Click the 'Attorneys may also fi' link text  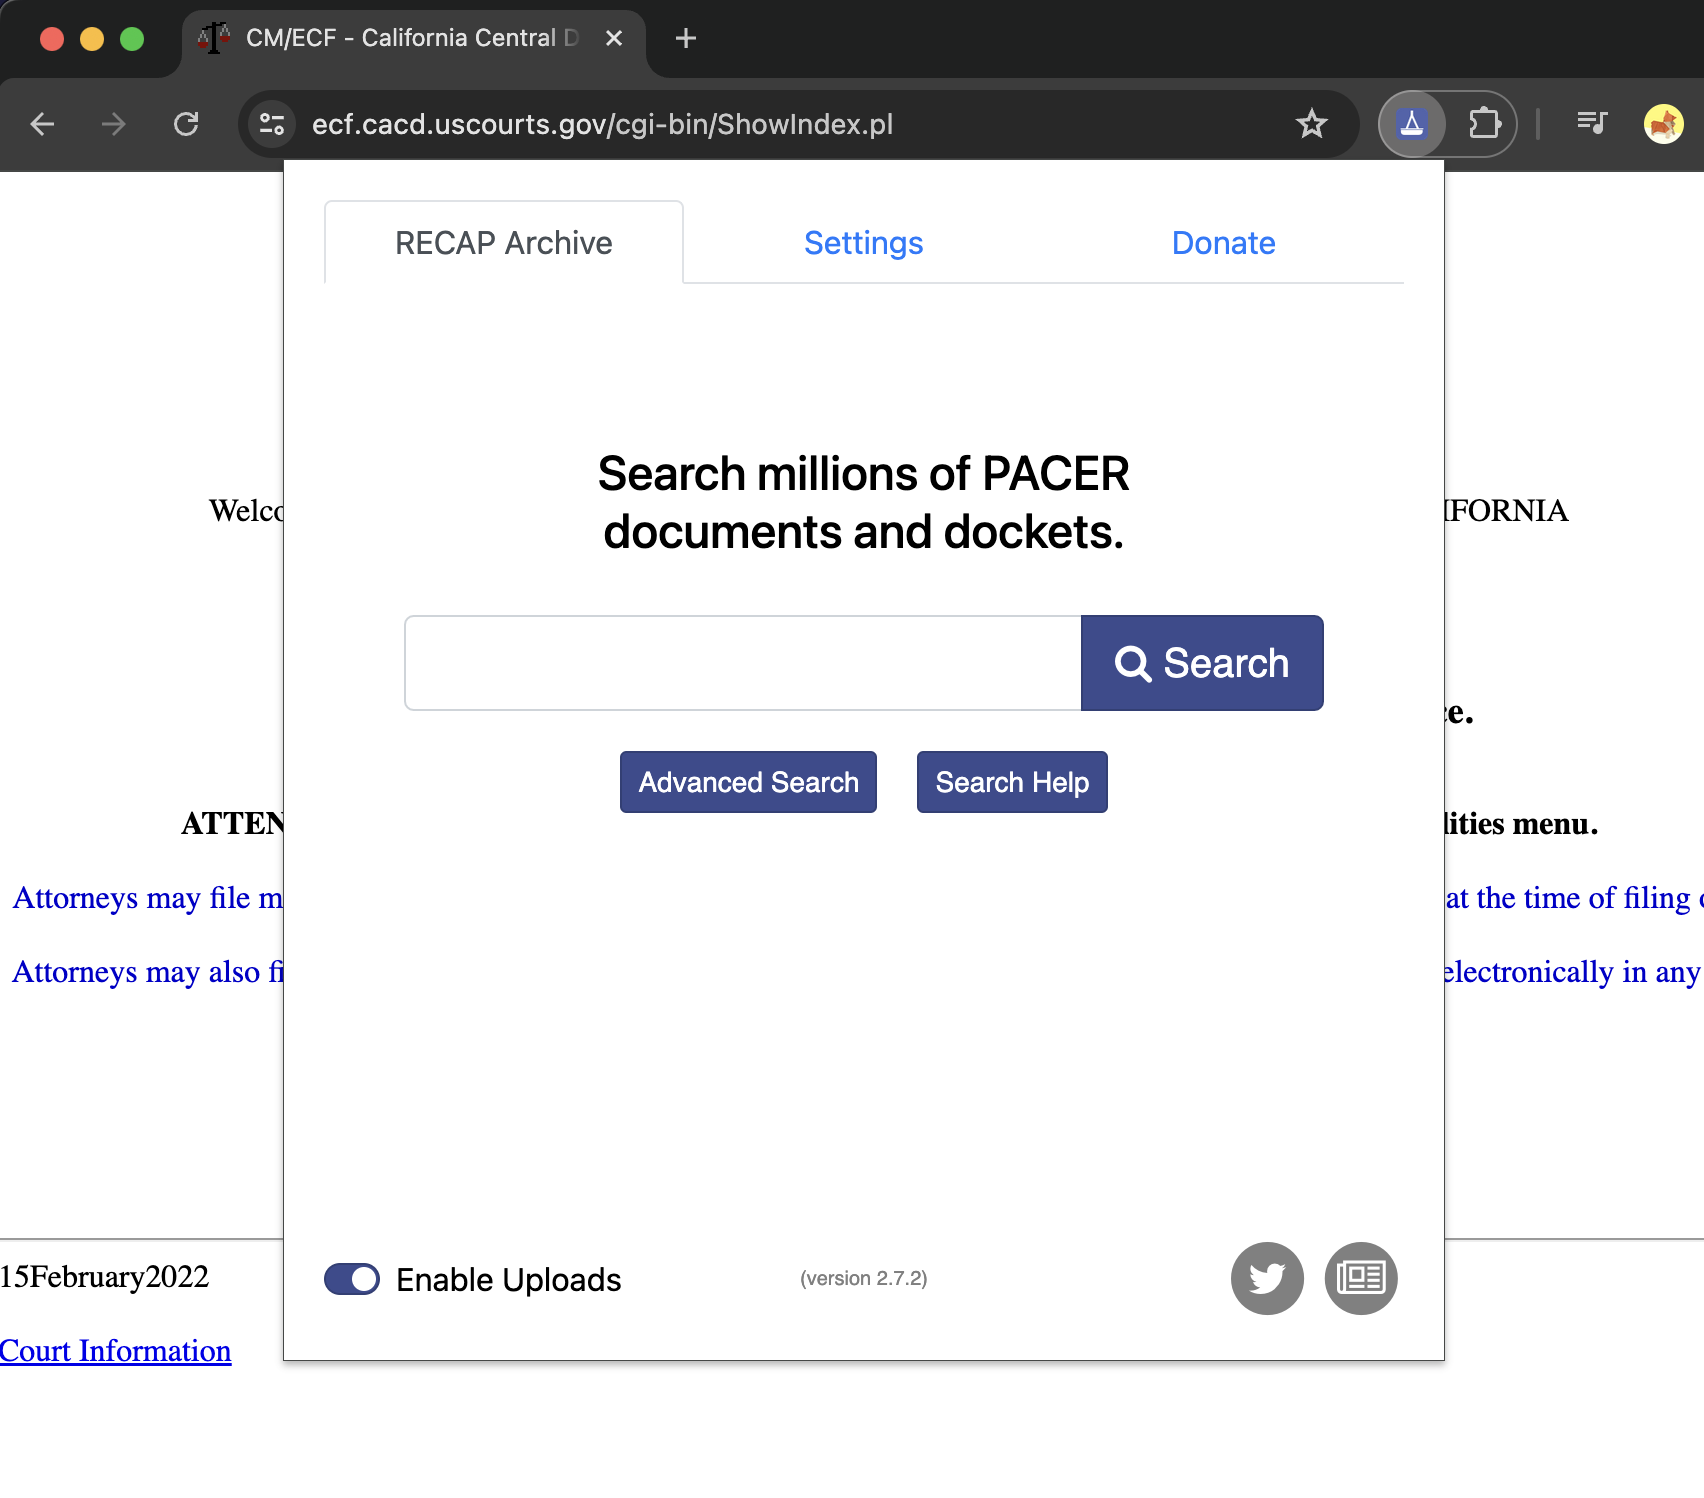(x=148, y=972)
